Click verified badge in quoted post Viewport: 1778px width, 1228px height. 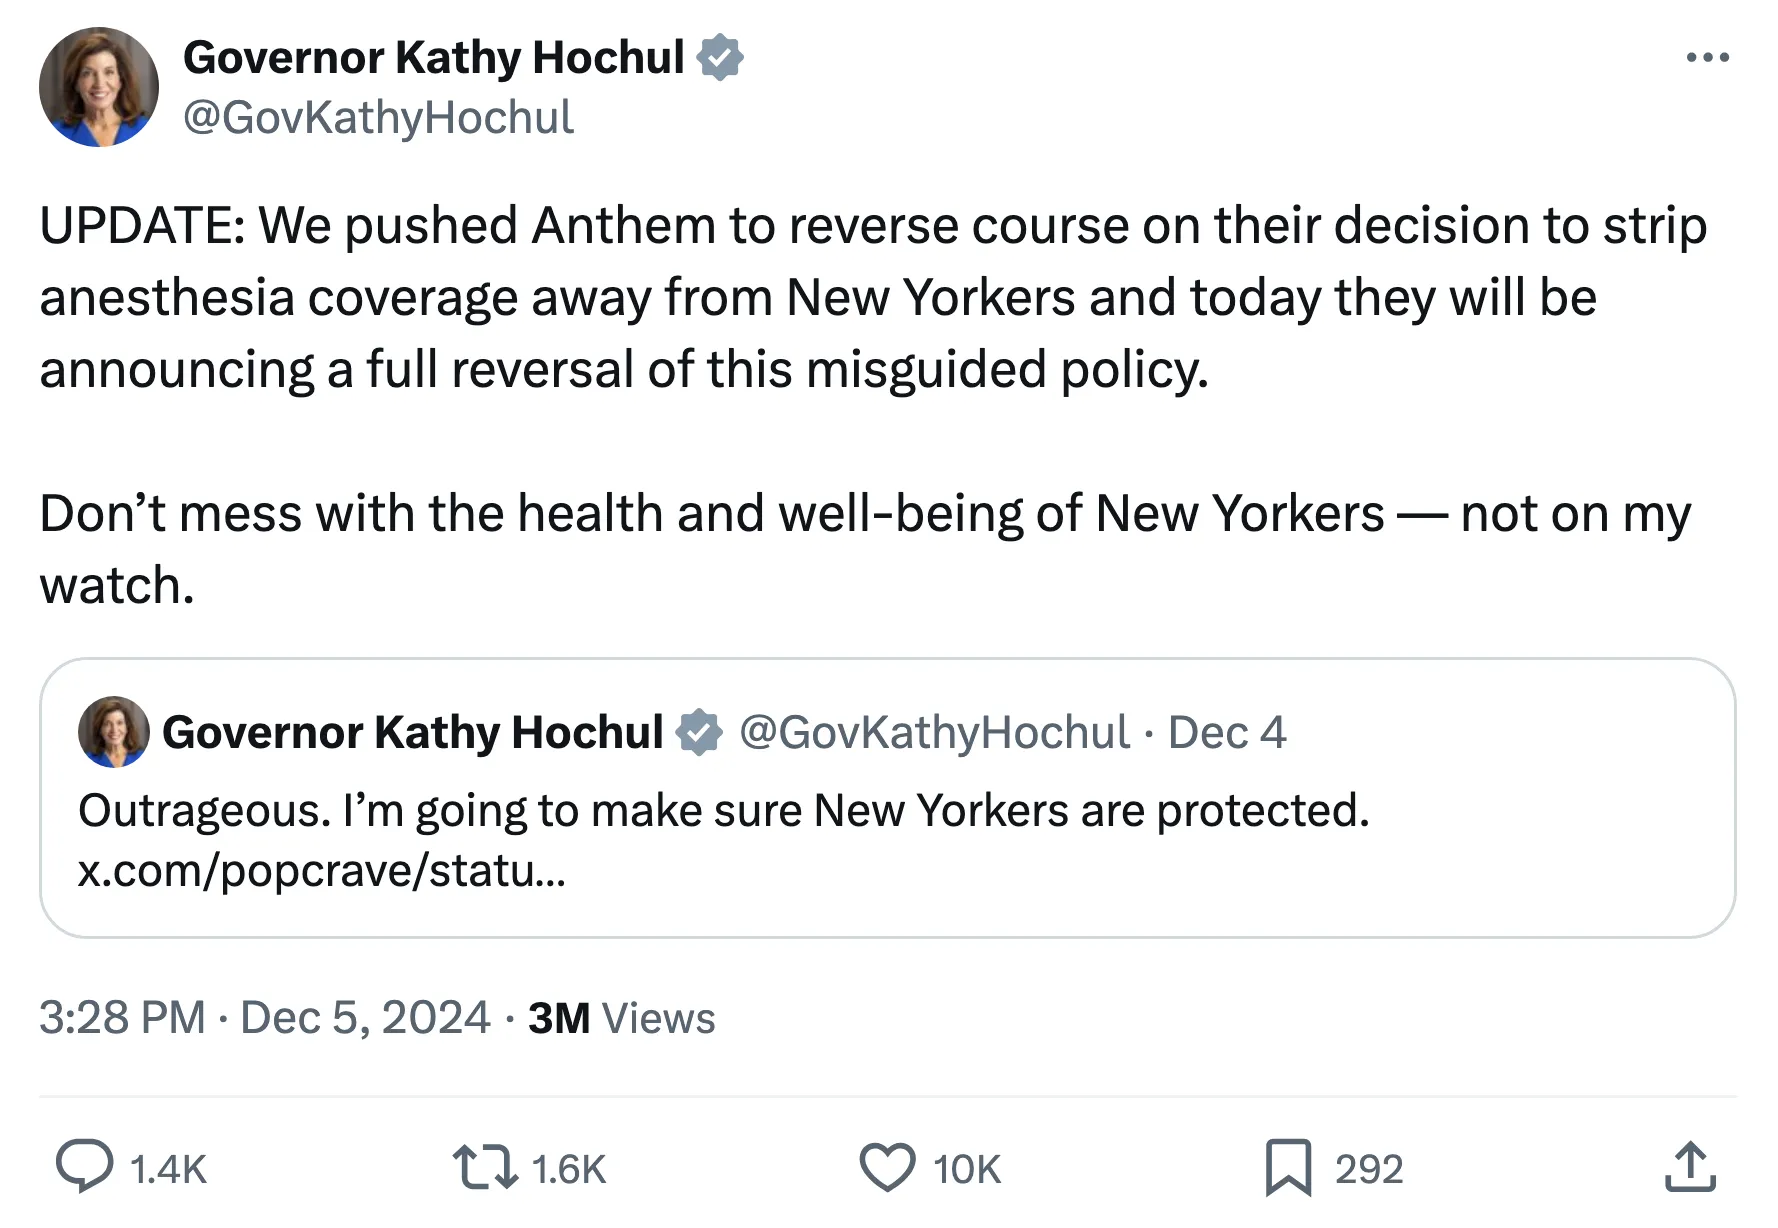click(699, 732)
